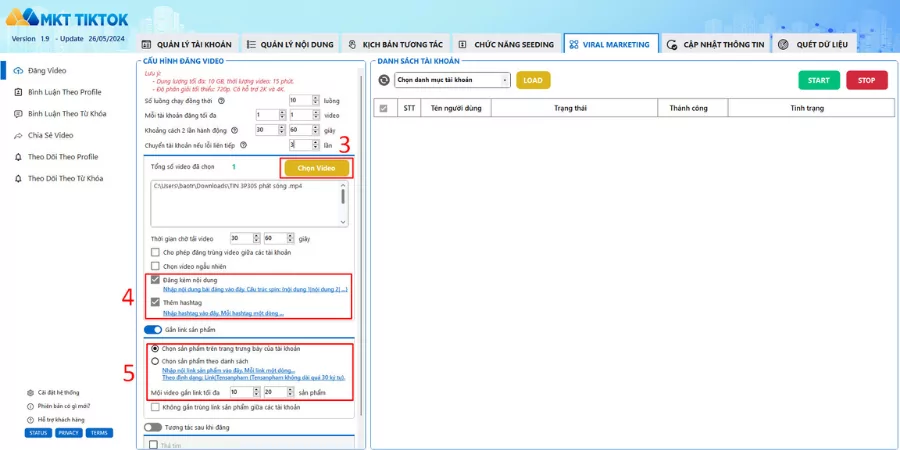900x450 pixels.
Task: Open the Quản Lý Tài Khoản tab
Action: coord(187,44)
